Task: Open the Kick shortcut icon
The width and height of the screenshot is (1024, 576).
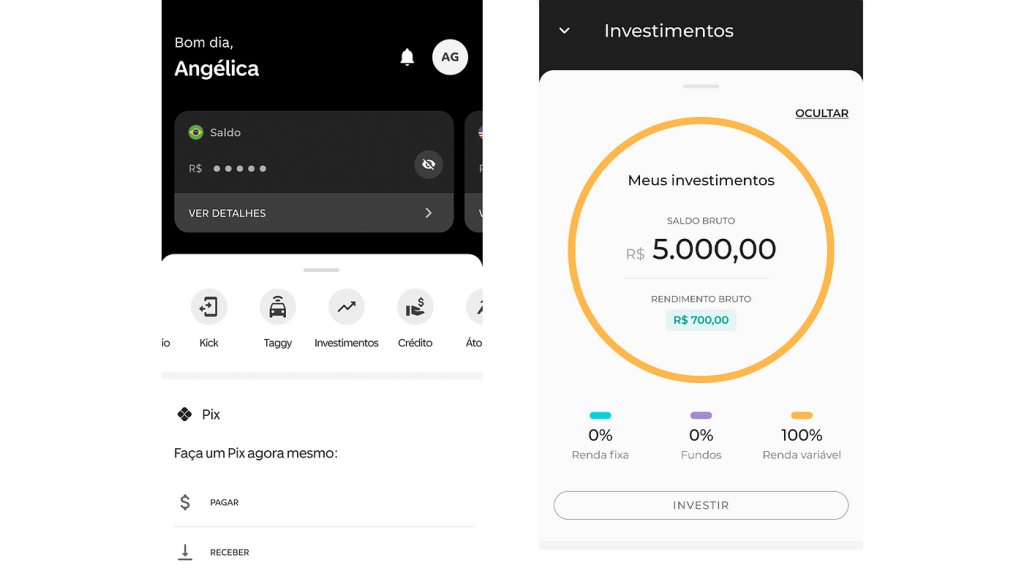Action: pos(209,307)
